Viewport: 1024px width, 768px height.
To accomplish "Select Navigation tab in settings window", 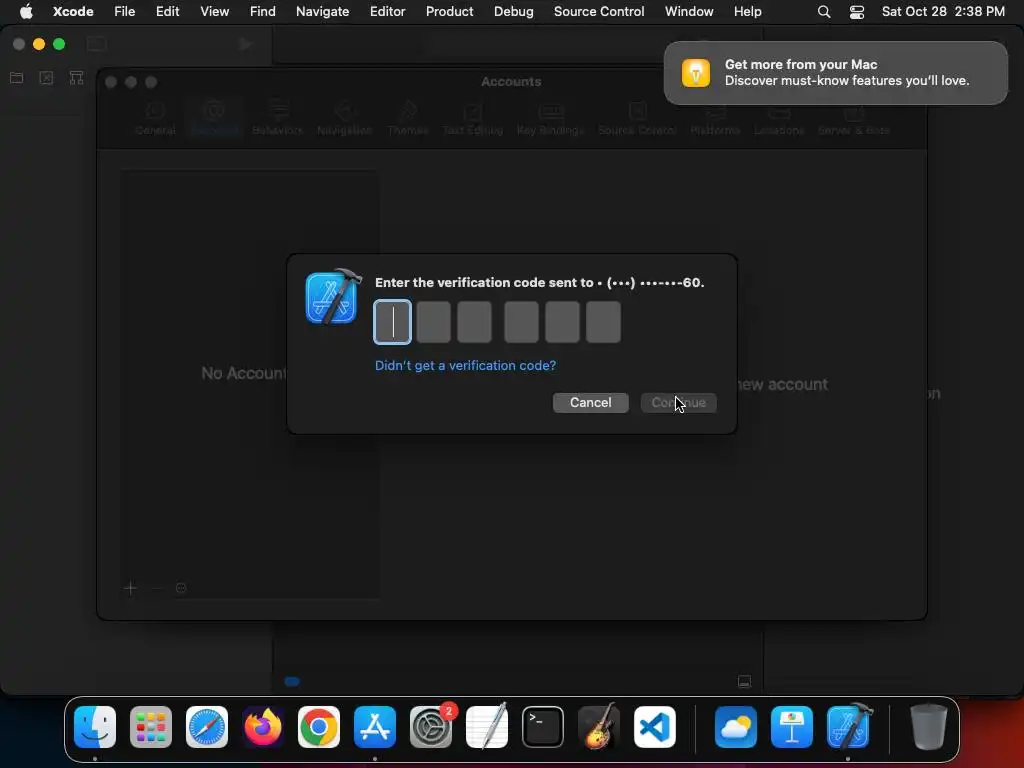I will click(344, 119).
